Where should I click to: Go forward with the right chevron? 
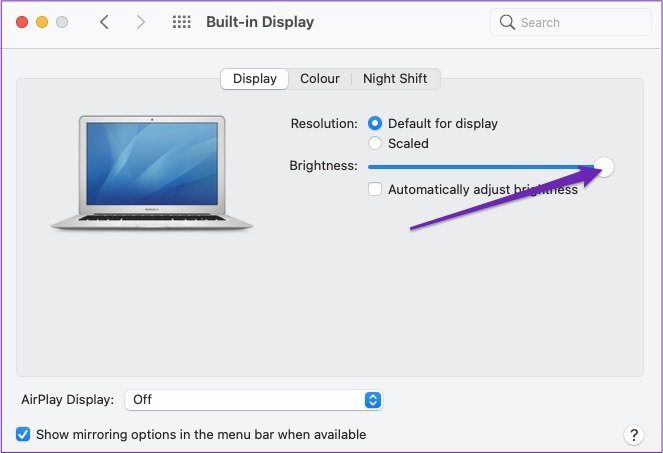pos(141,22)
